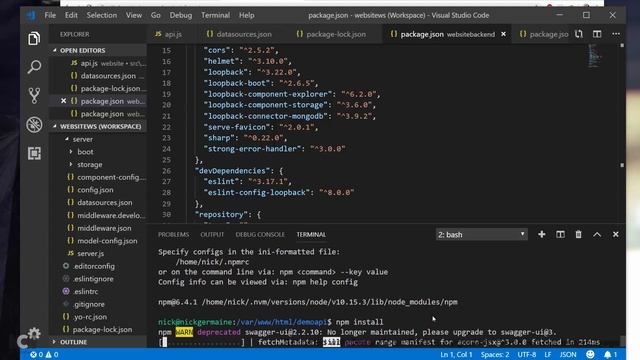Show the Debug Console panel tab
Screen dimensions: 640x360
pos(260,235)
